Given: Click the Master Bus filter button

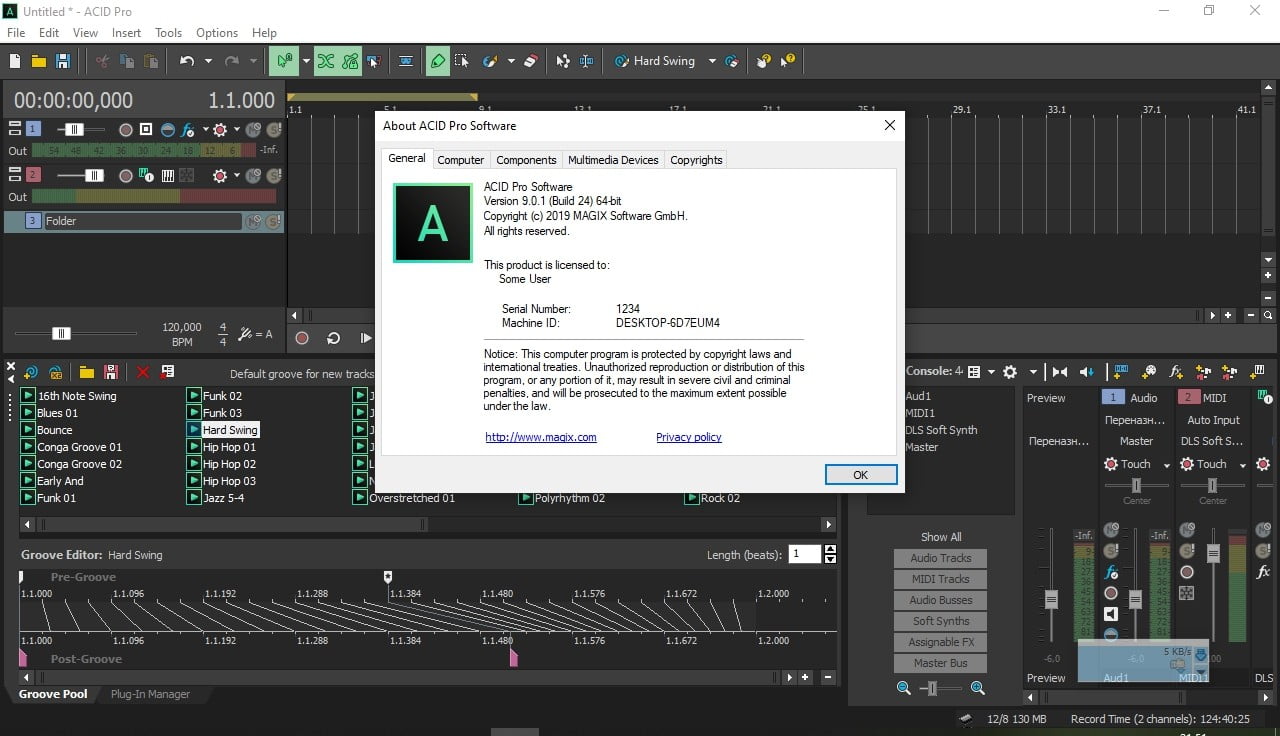Looking at the screenshot, I should 940,663.
